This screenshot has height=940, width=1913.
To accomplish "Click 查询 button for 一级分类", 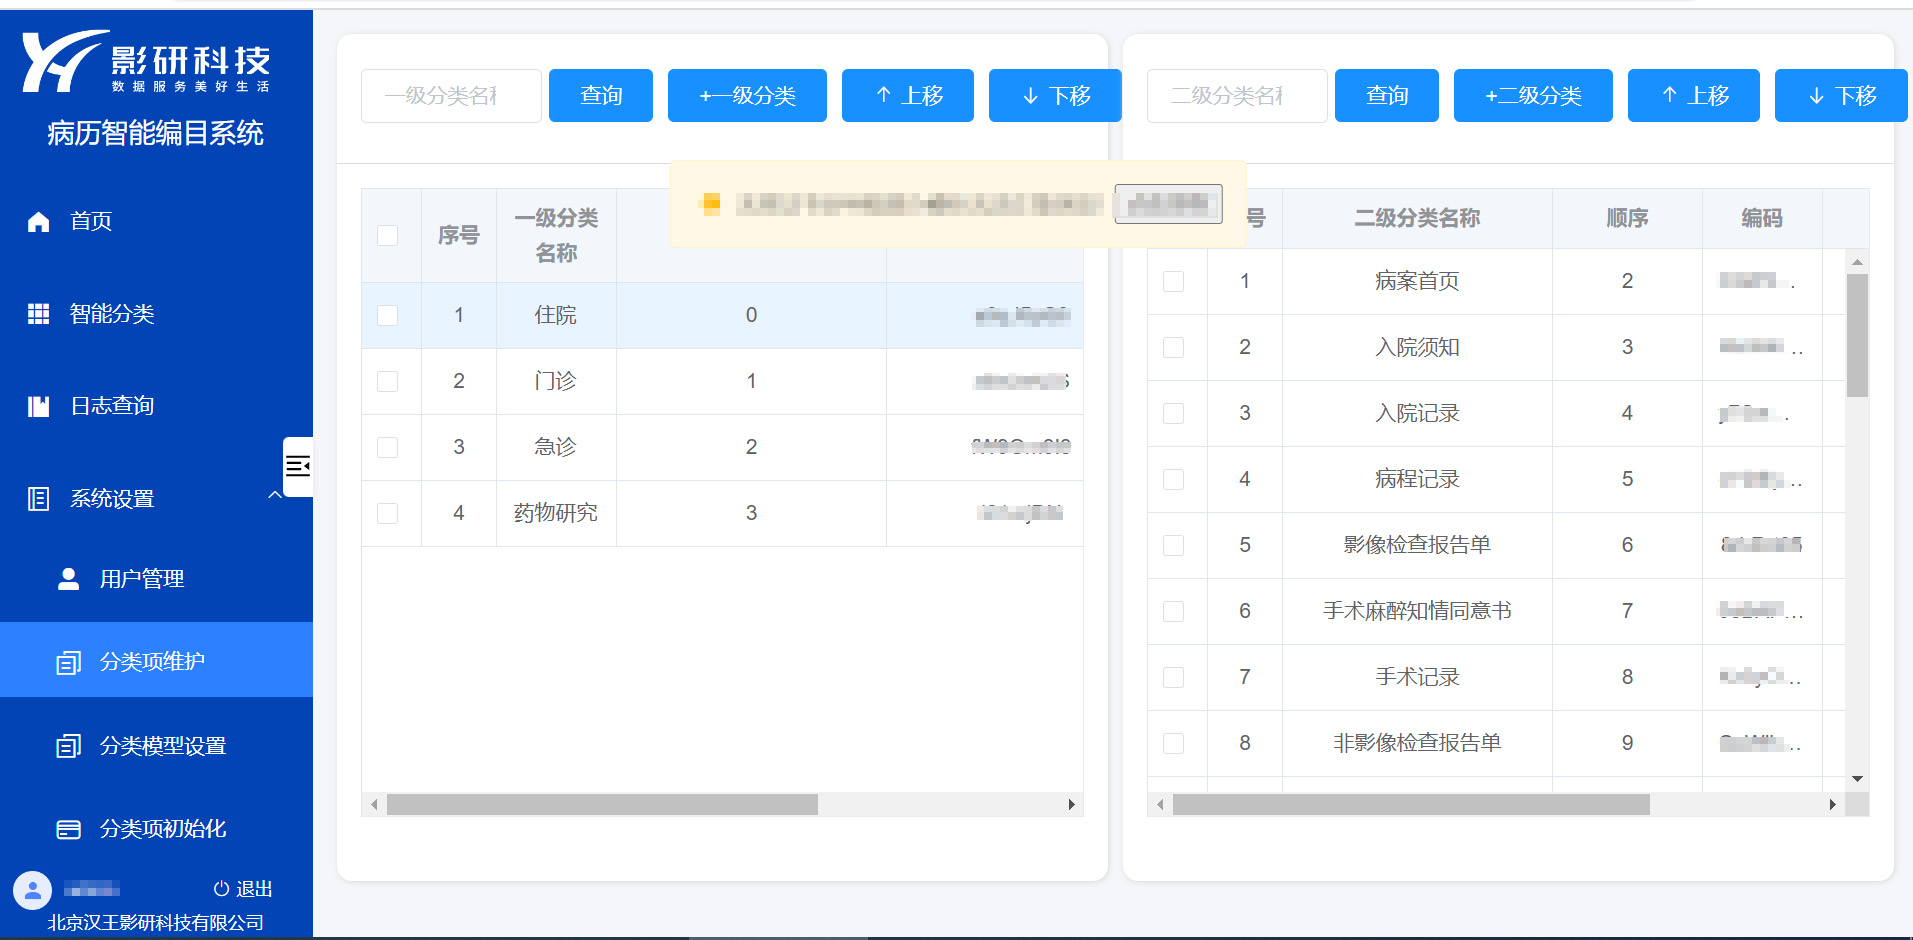I will pos(601,96).
